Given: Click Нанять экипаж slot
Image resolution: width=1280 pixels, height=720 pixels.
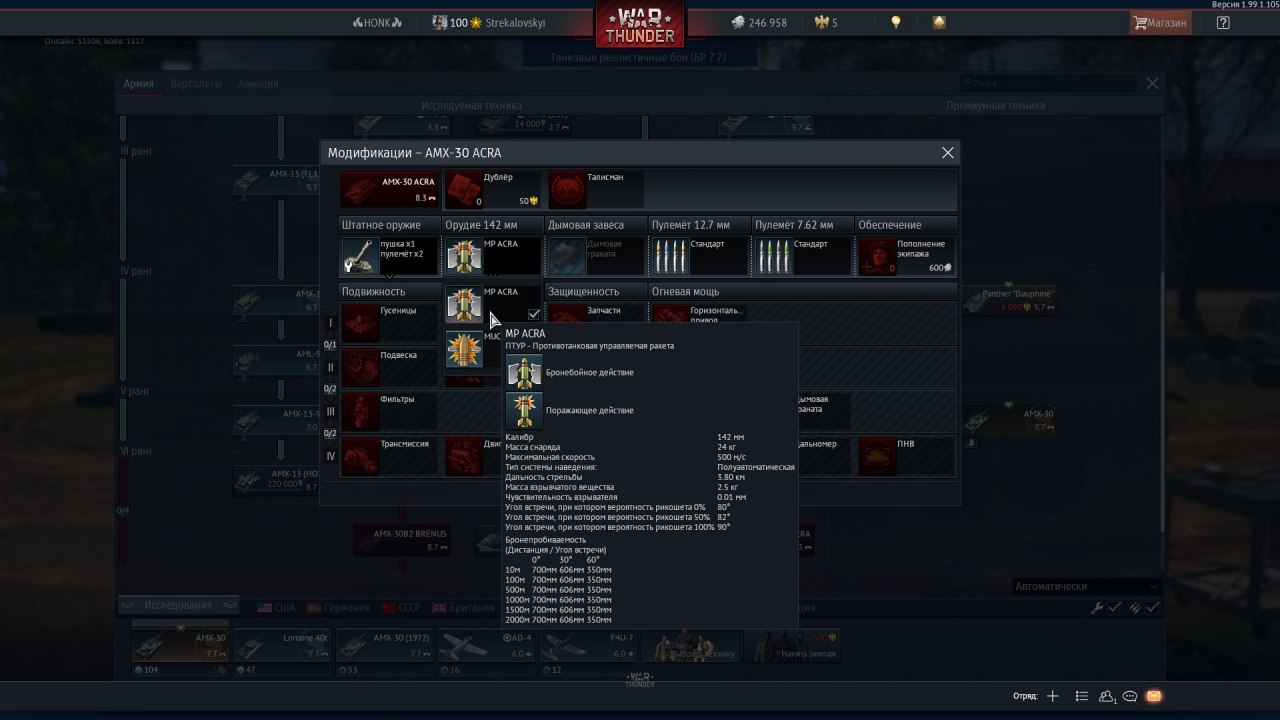Looking at the screenshot, I should 793,645.
